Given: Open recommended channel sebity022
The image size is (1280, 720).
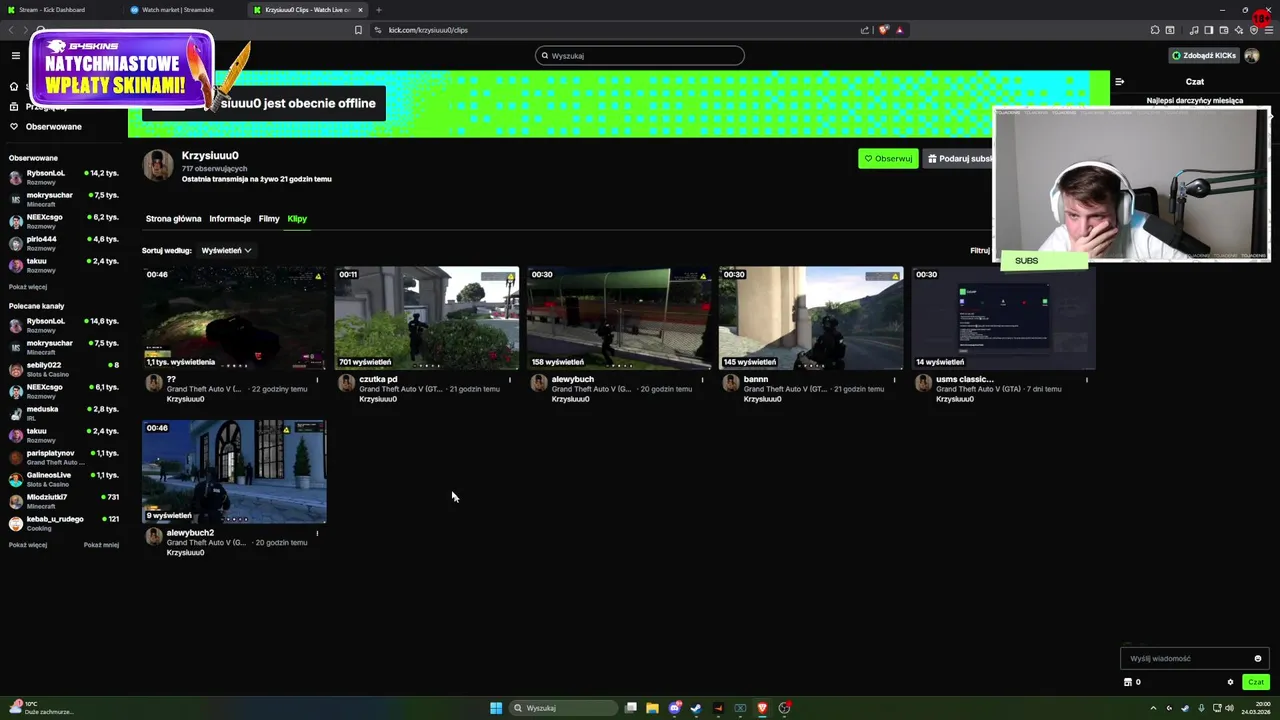Looking at the screenshot, I should tap(64, 369).
